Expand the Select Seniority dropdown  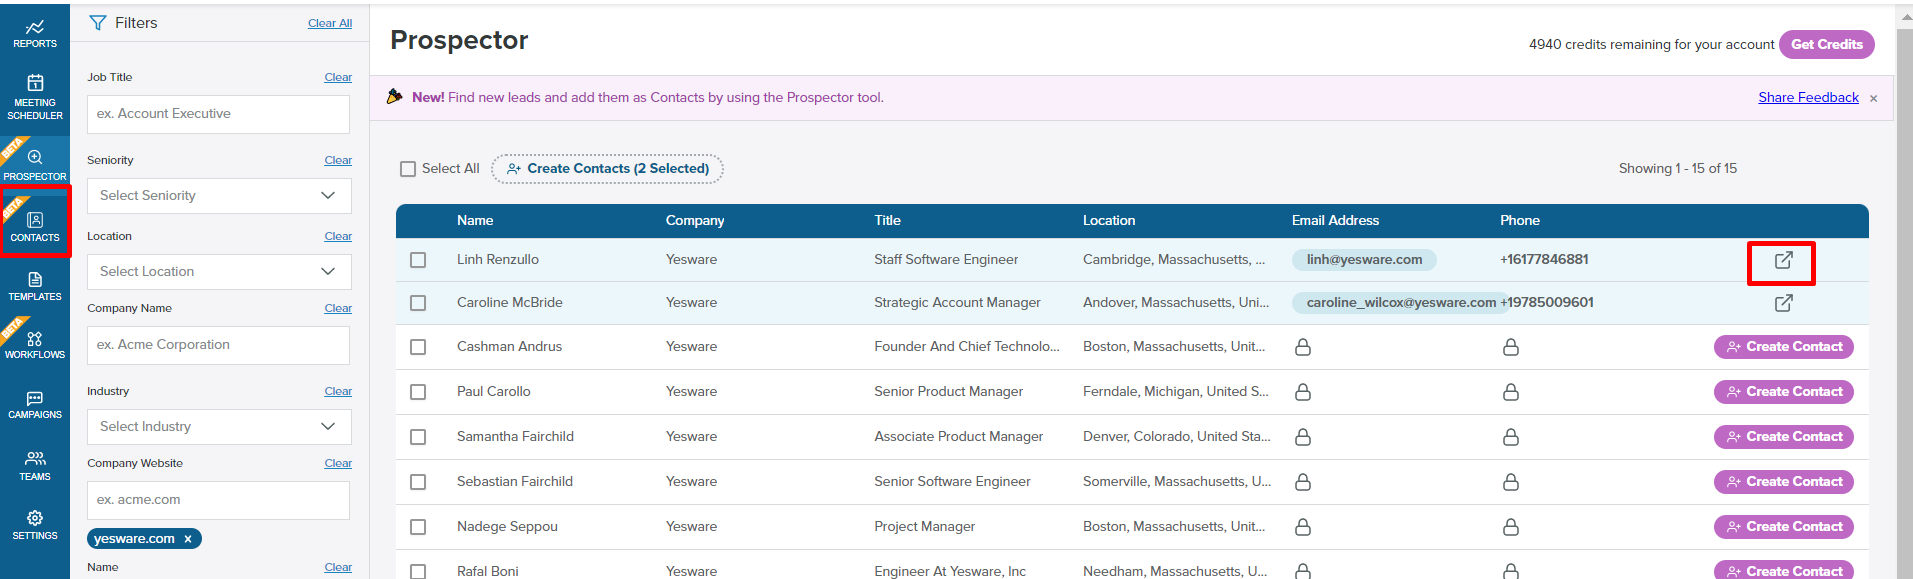point(219,196)
